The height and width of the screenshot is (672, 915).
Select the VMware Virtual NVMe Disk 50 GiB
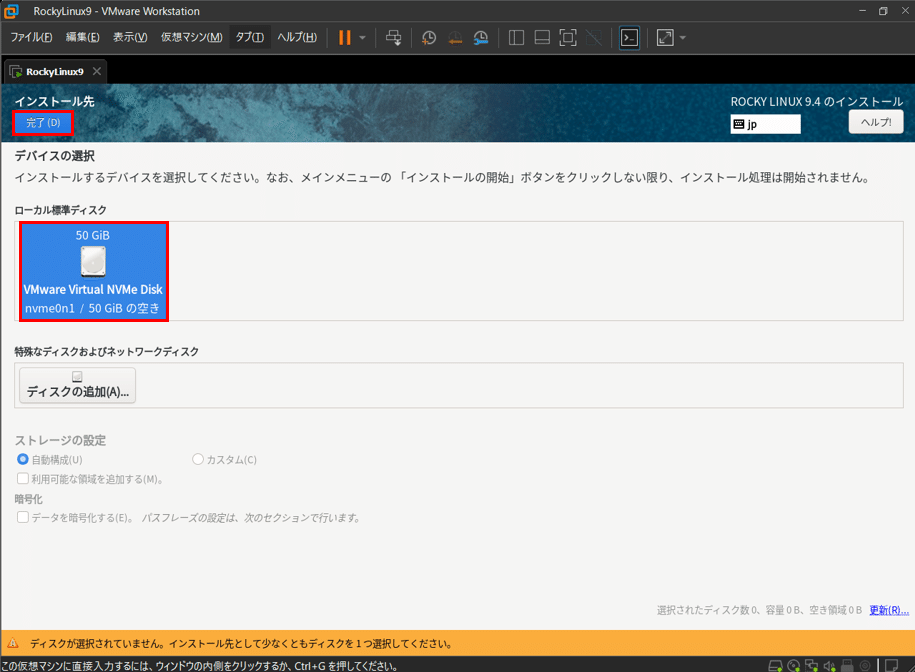[x=93, y=271]
